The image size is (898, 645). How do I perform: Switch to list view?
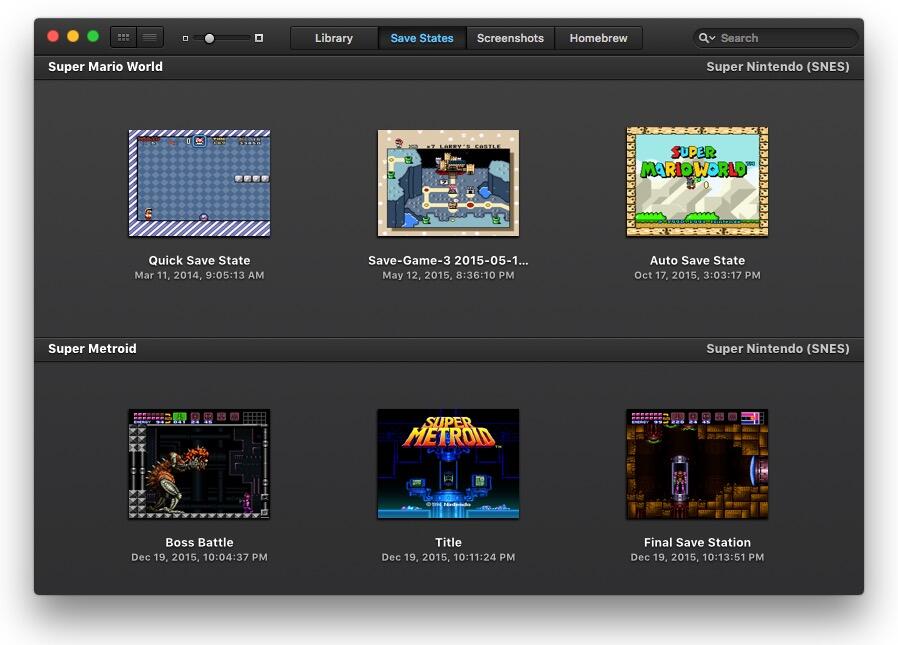click(149, 36)
